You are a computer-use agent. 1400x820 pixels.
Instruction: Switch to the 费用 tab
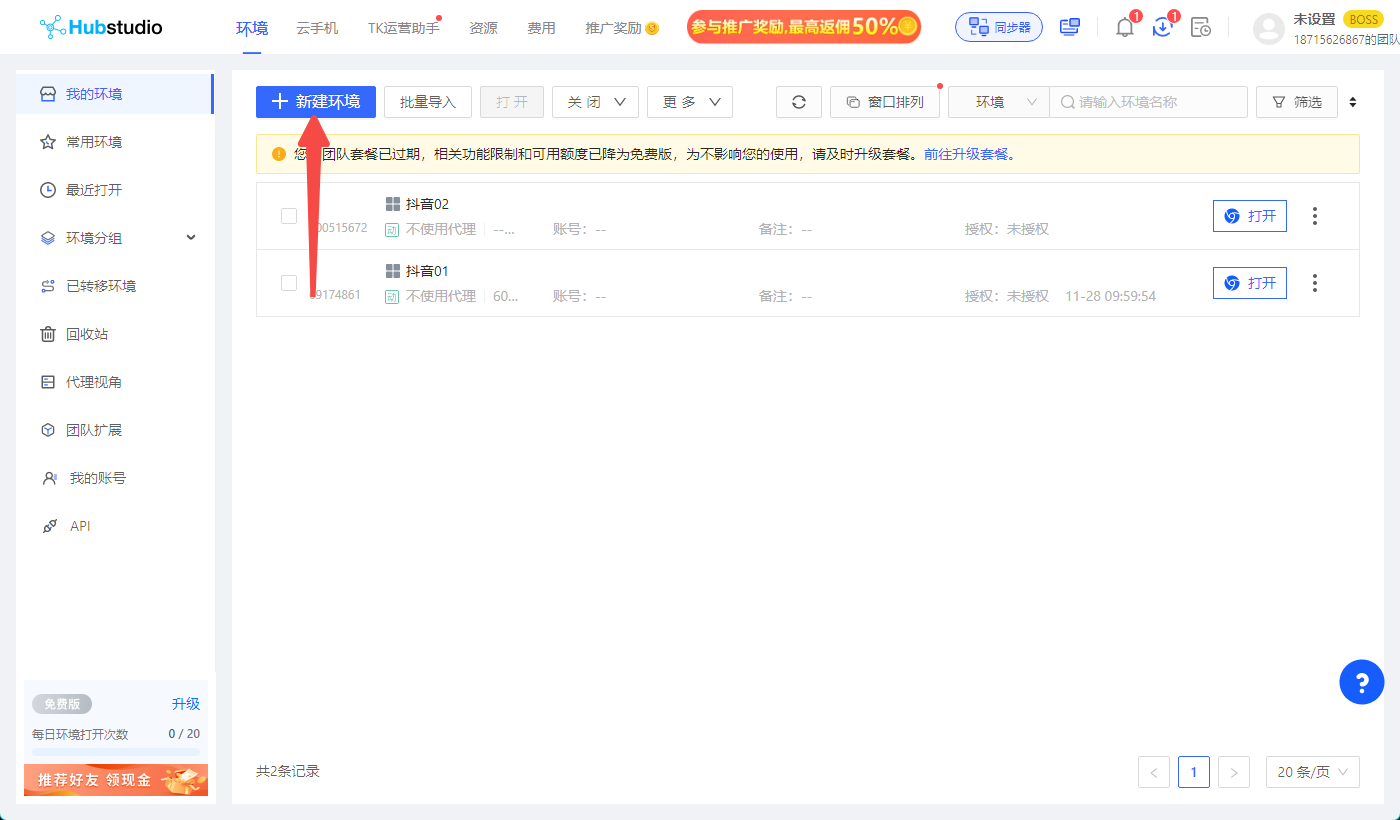click(x=541, y=28)
